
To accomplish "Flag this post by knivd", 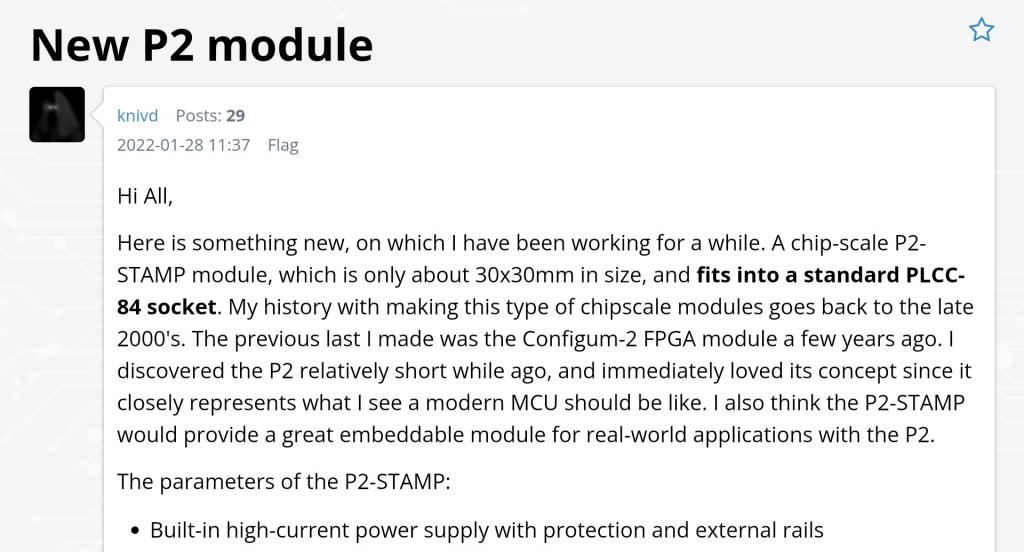I will [283, 145].
